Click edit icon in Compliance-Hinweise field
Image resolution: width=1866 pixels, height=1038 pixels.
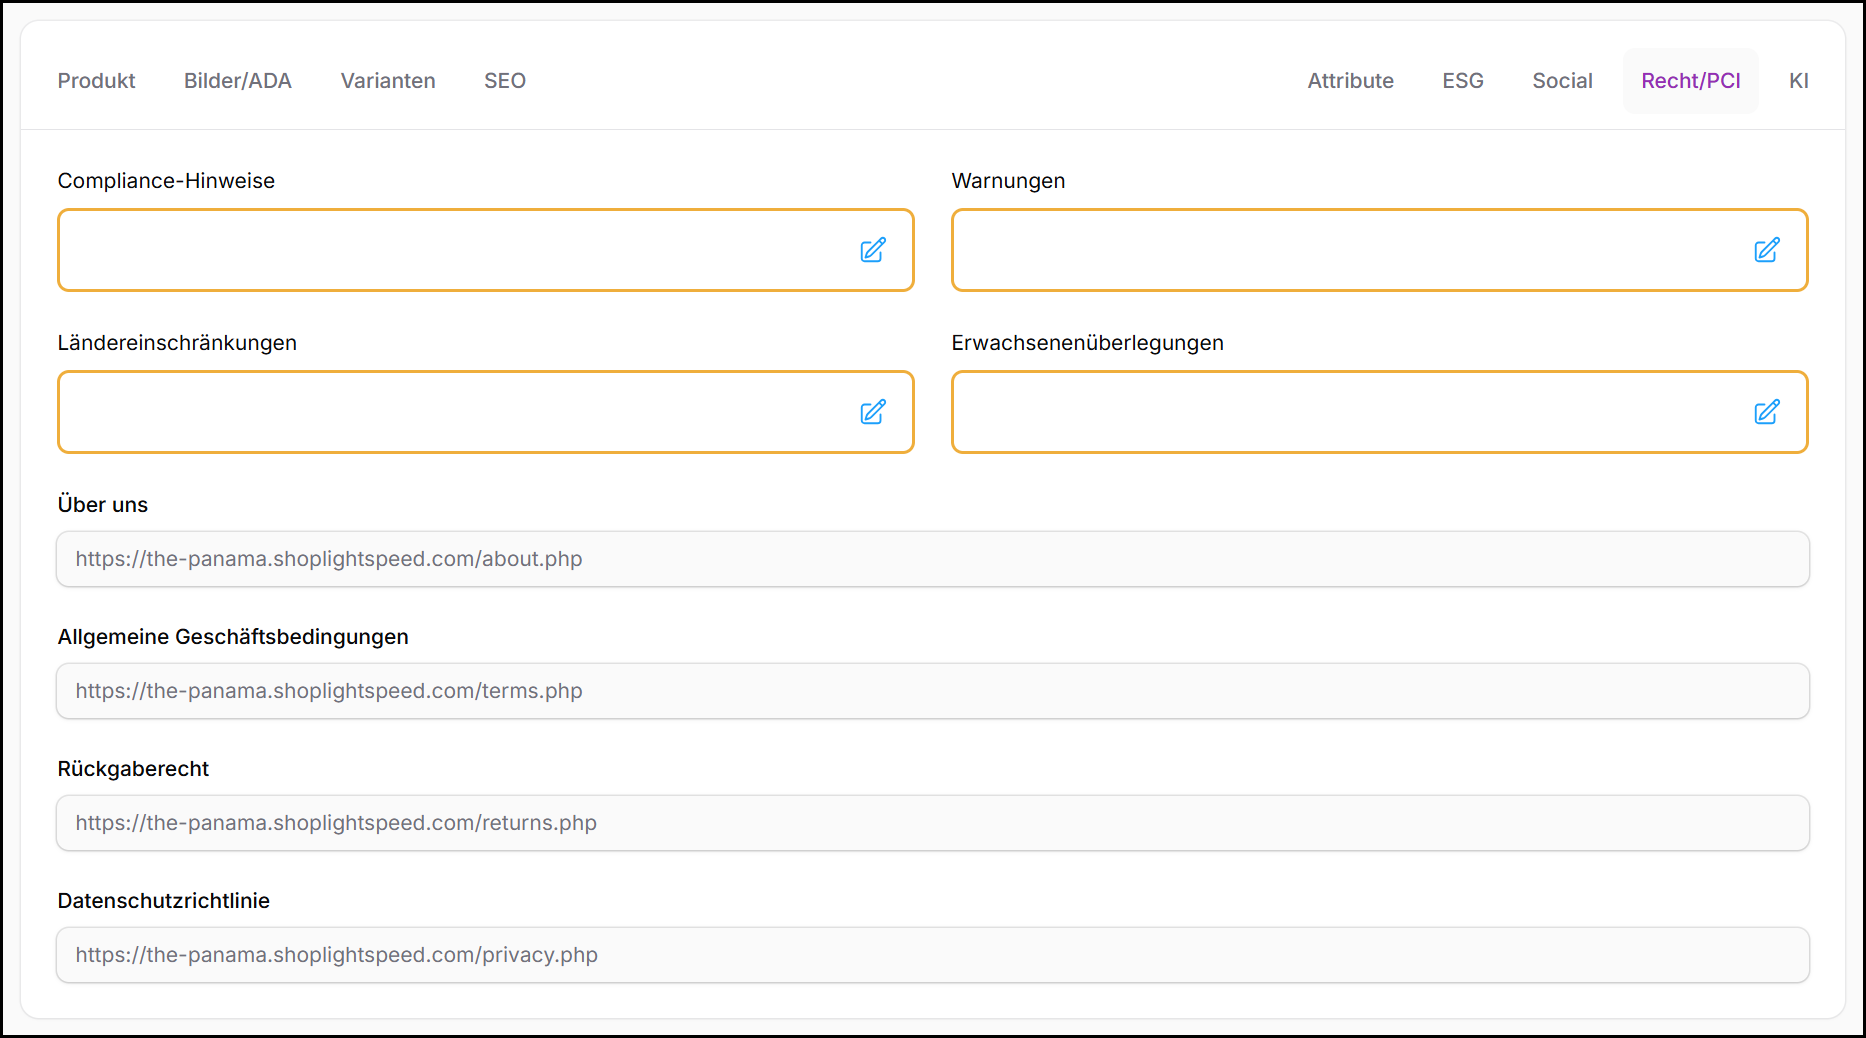click(x=872, y=250)
